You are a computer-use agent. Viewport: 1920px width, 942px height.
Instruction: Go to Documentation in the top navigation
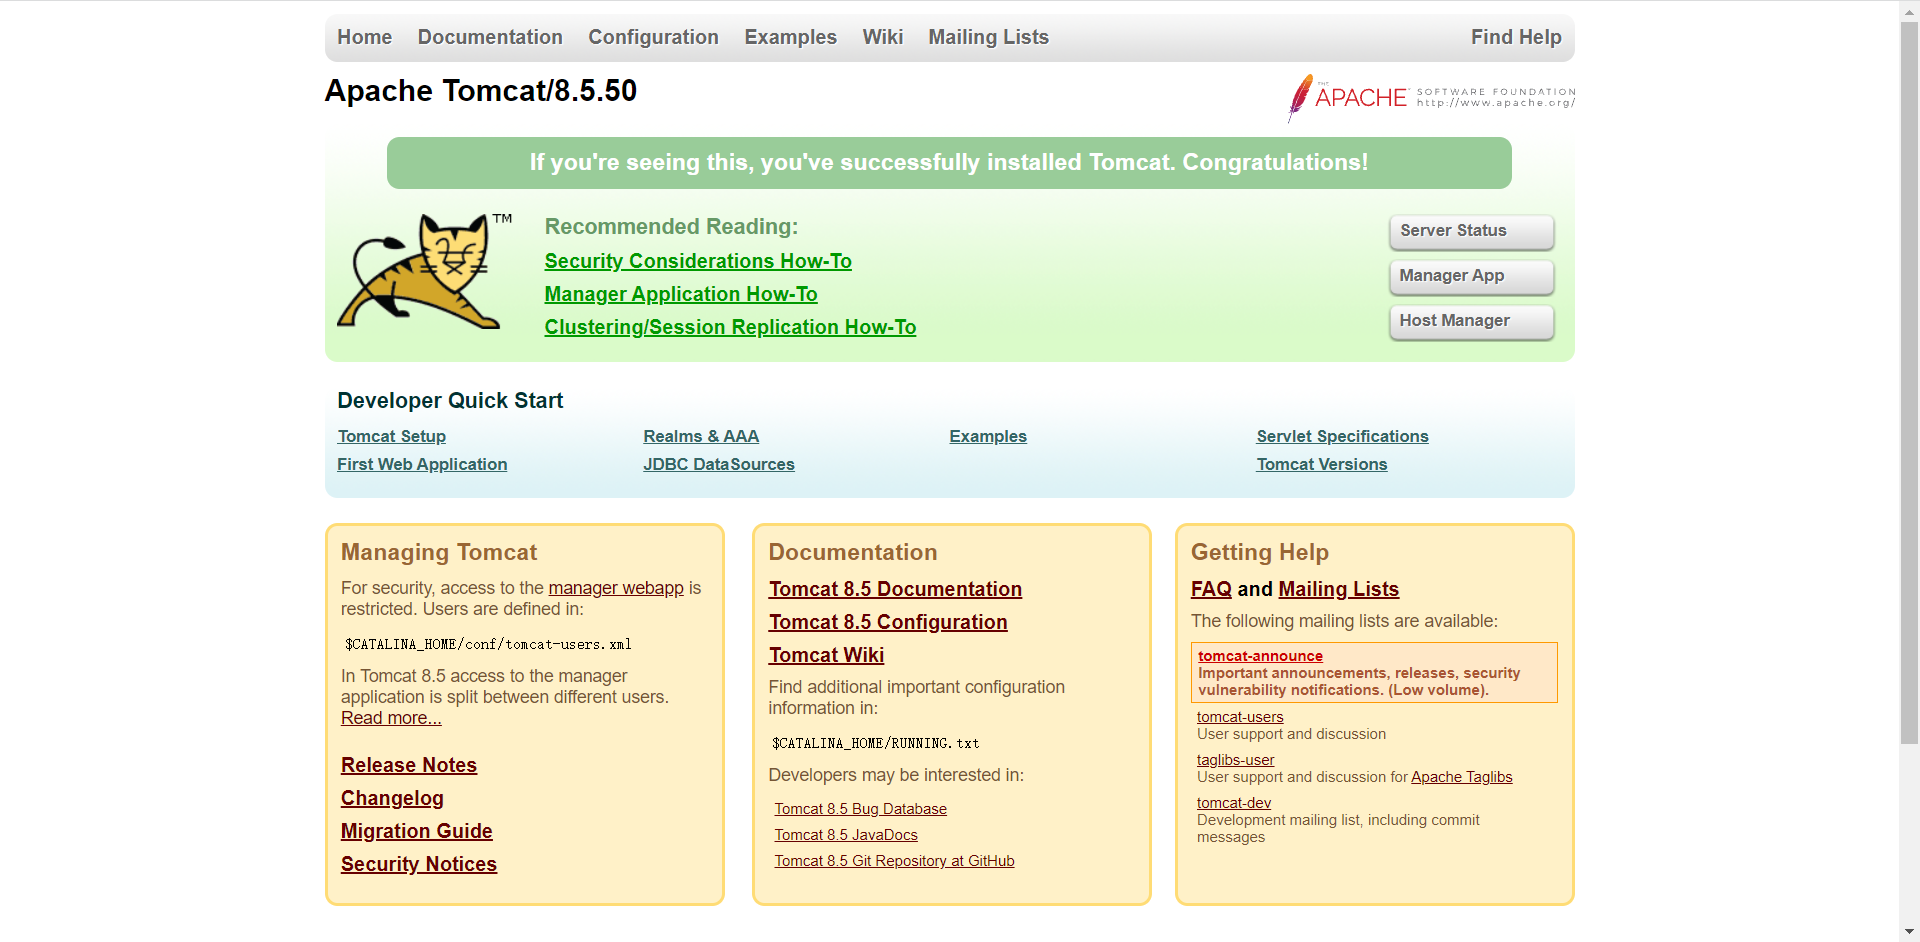(490, 37)
